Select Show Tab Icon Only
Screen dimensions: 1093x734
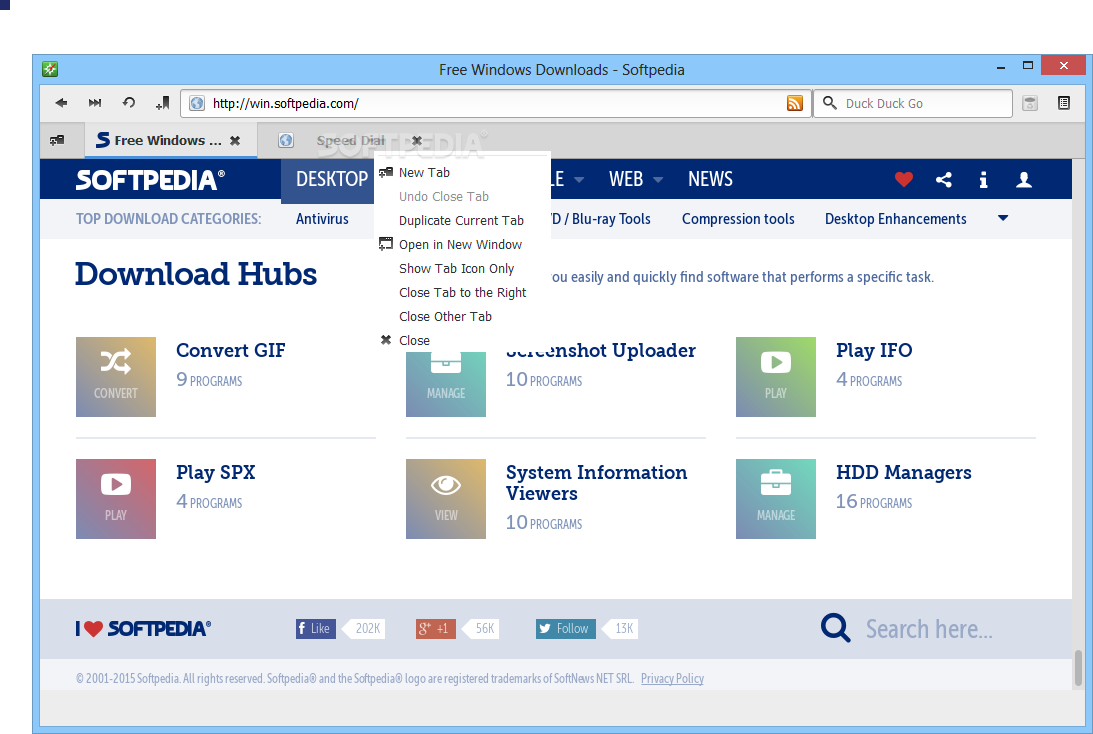pos(462,268)
